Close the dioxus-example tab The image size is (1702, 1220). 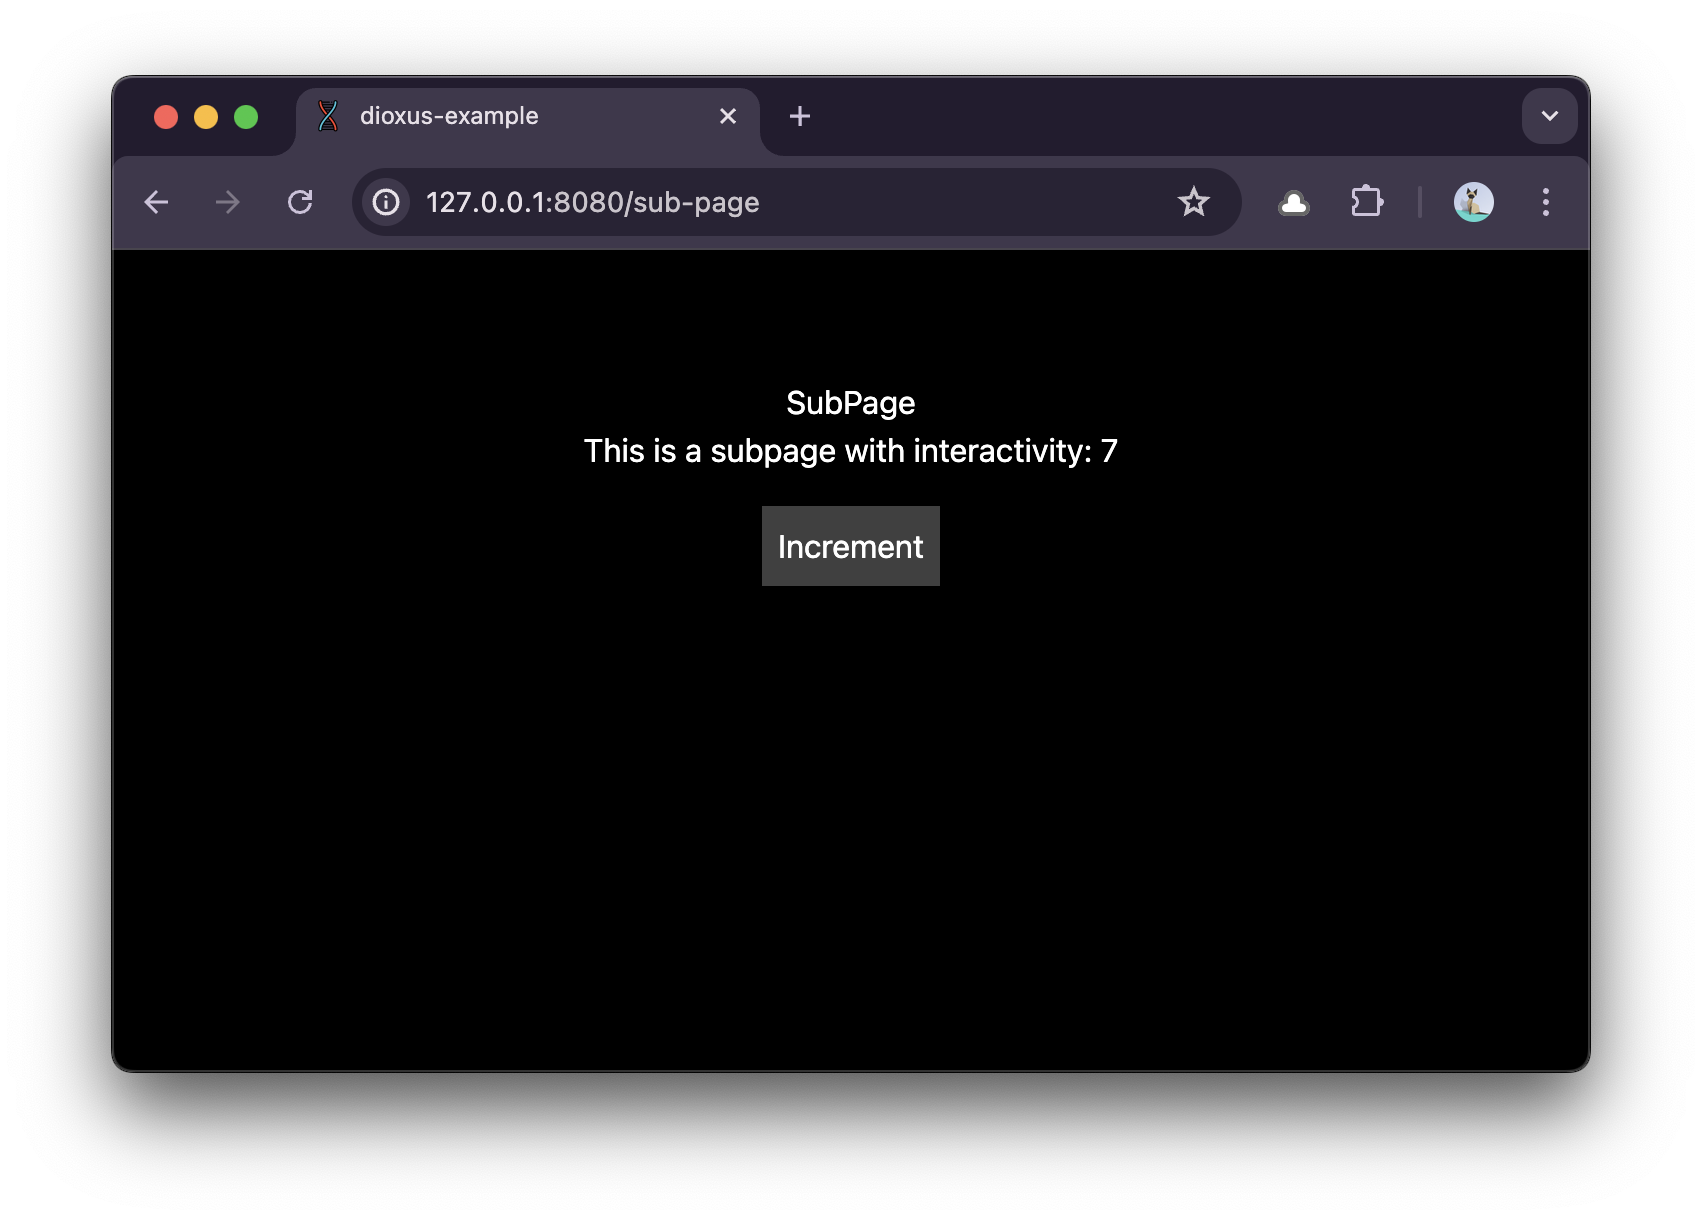(x=728, y=116)
